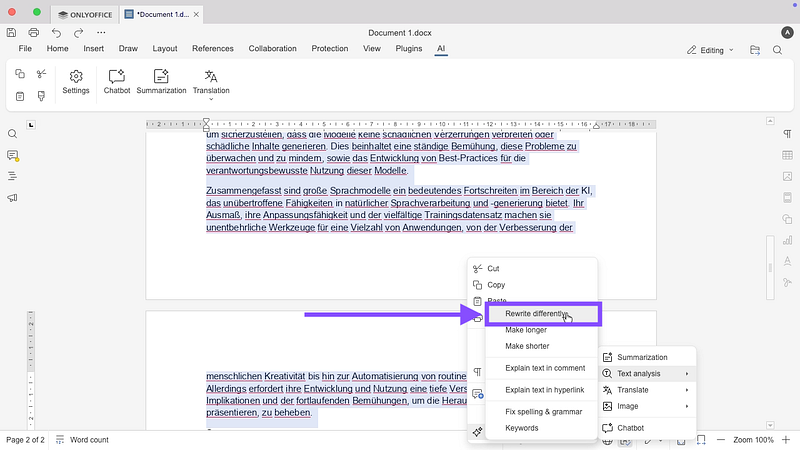Open the Search panel in left sidebar
This screenshot has height=450, width=800.
pos(13,134)
